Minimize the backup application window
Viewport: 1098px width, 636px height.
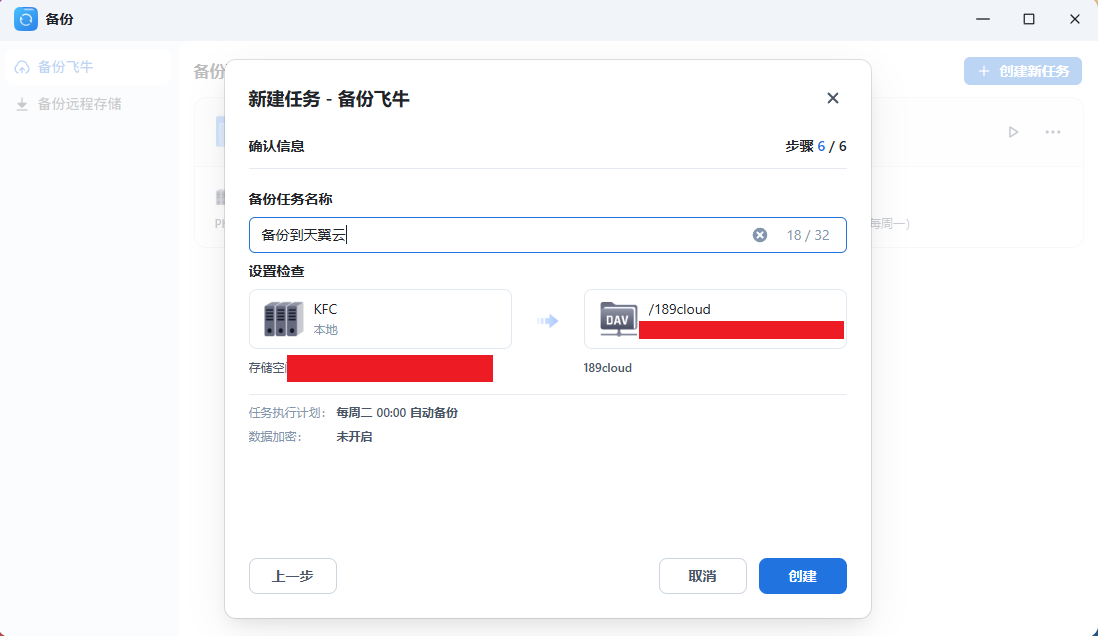pyautogui.click(x=982, y=19)
